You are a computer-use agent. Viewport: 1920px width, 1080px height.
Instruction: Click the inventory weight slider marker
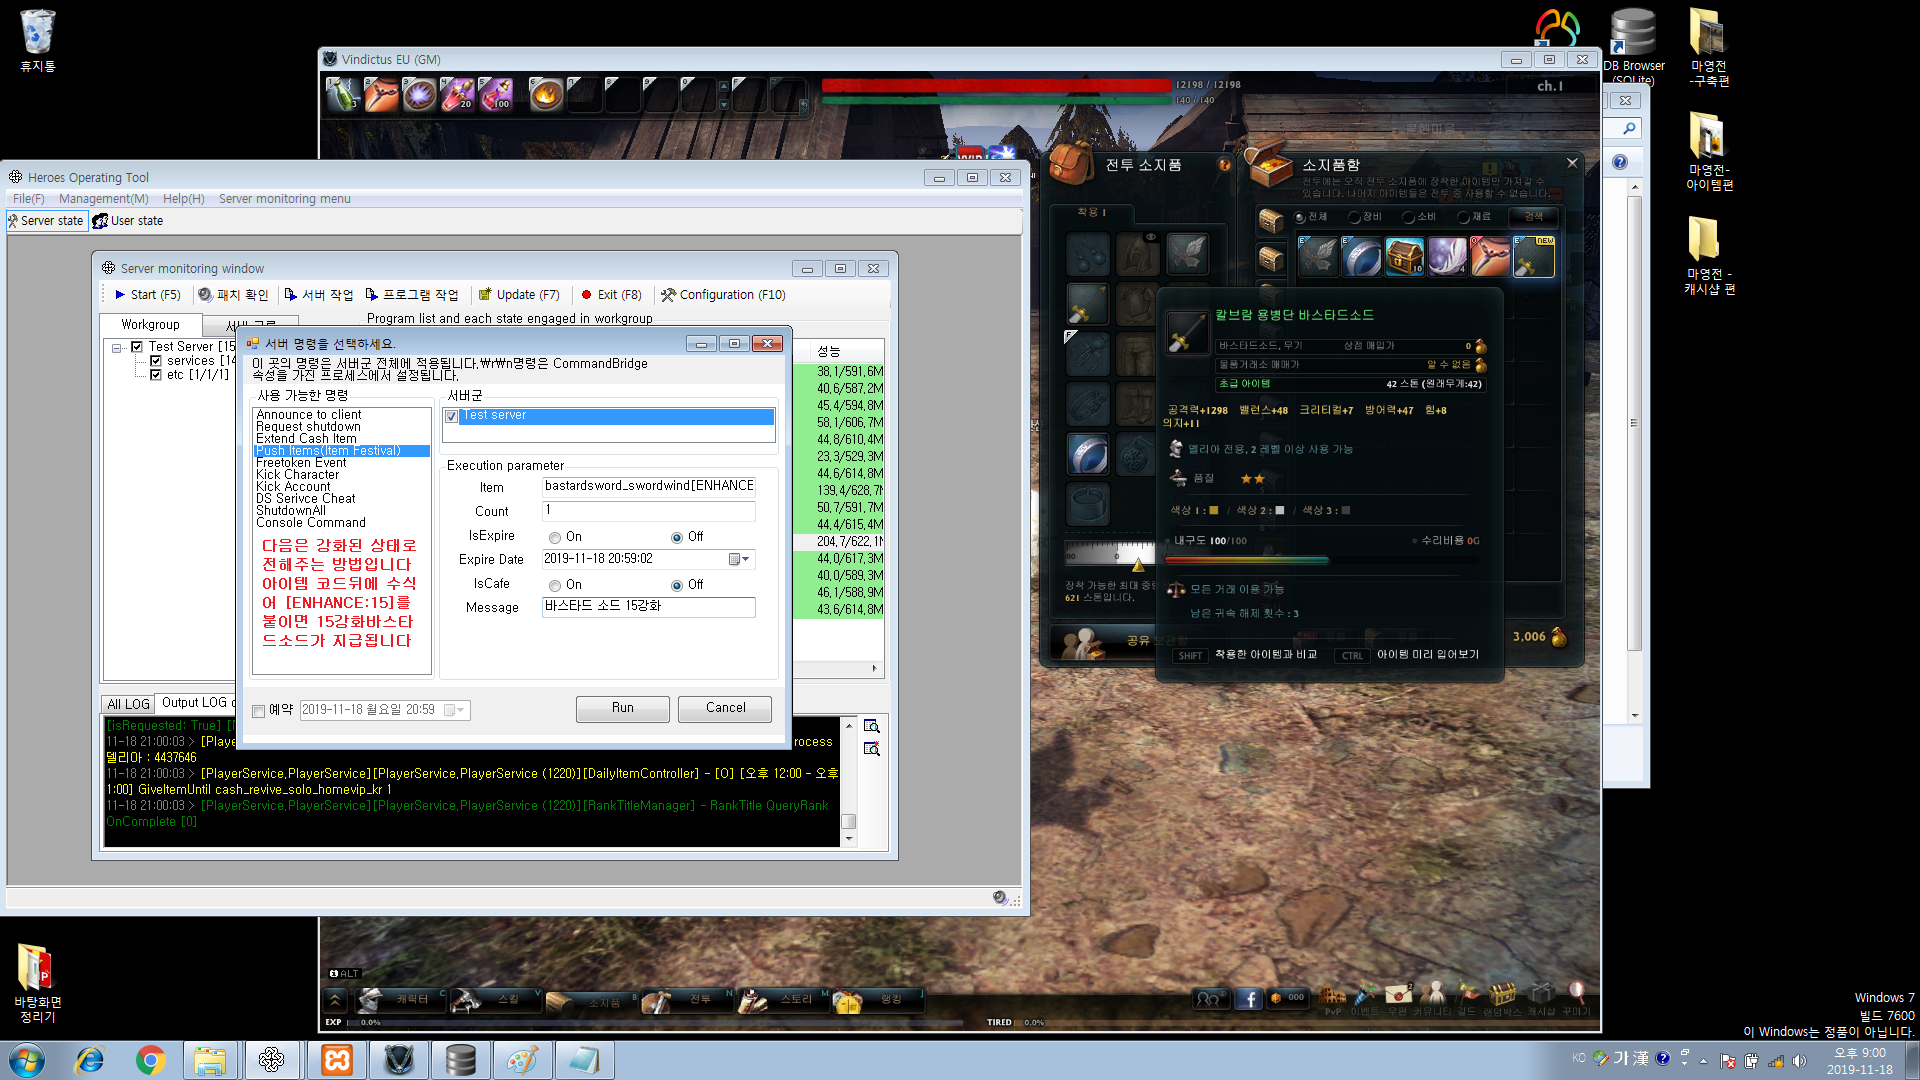pos(1138,564)
